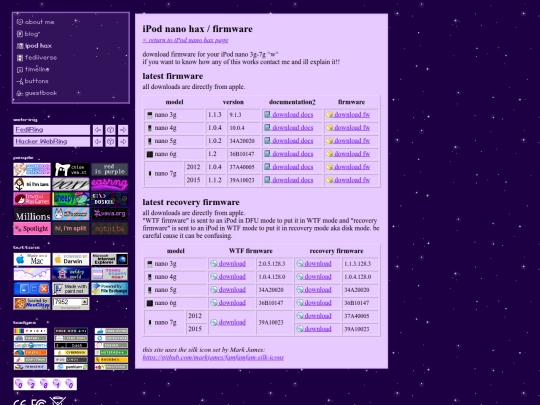The image size is (540, 405).
Task: Download recovery firmware for nano 3g
Action: click(314, 264)
